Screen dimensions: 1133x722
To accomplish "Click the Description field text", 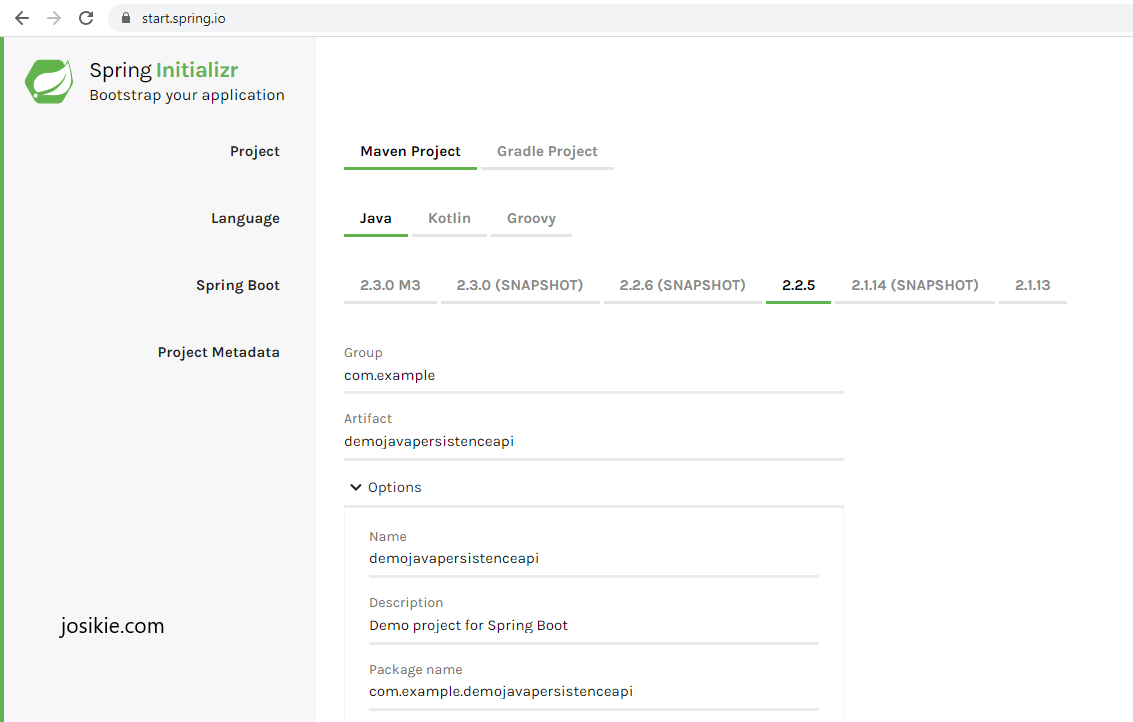I will tap(470, 624).
